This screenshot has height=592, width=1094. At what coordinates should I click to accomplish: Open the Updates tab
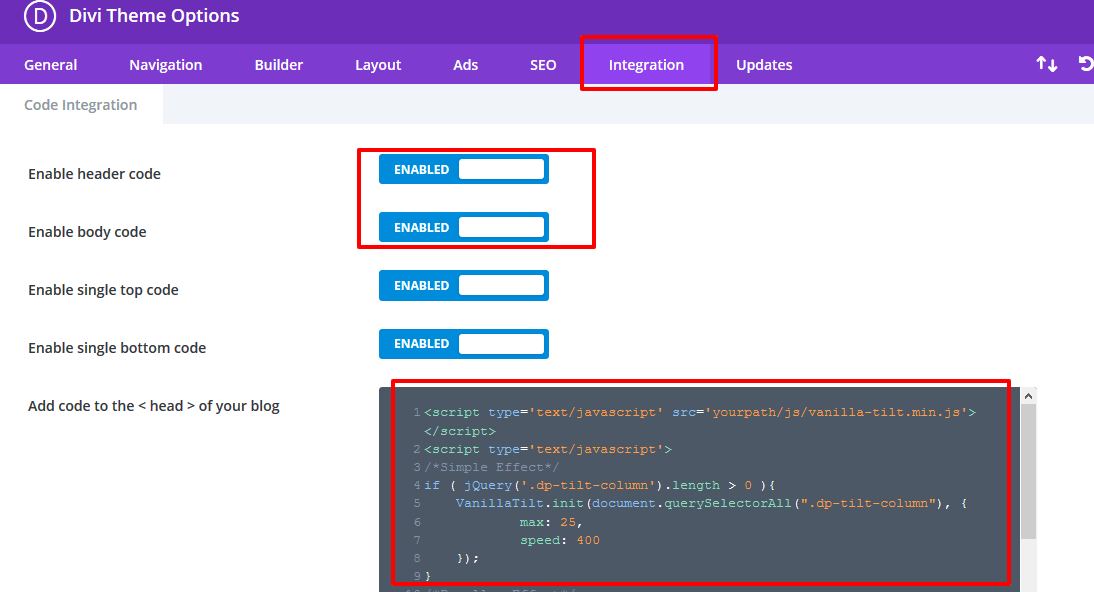(x=764, y=65)
